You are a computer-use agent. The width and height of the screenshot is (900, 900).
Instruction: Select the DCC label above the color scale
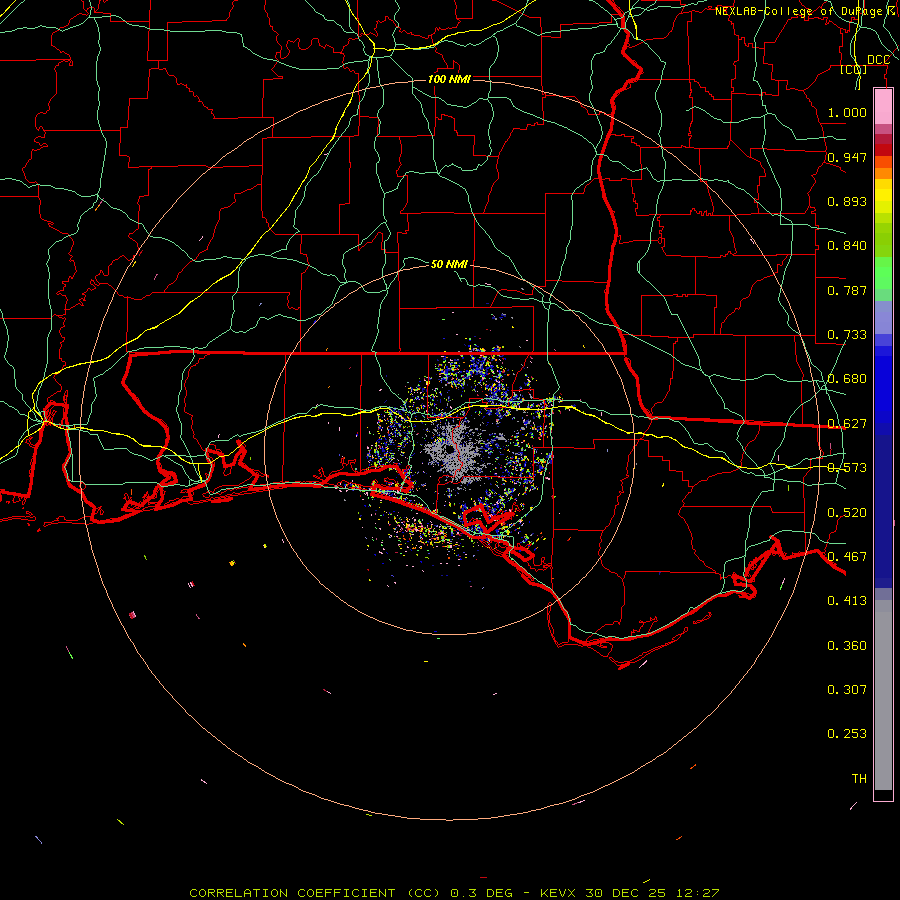pyautogui.click(x=878, y=60)
